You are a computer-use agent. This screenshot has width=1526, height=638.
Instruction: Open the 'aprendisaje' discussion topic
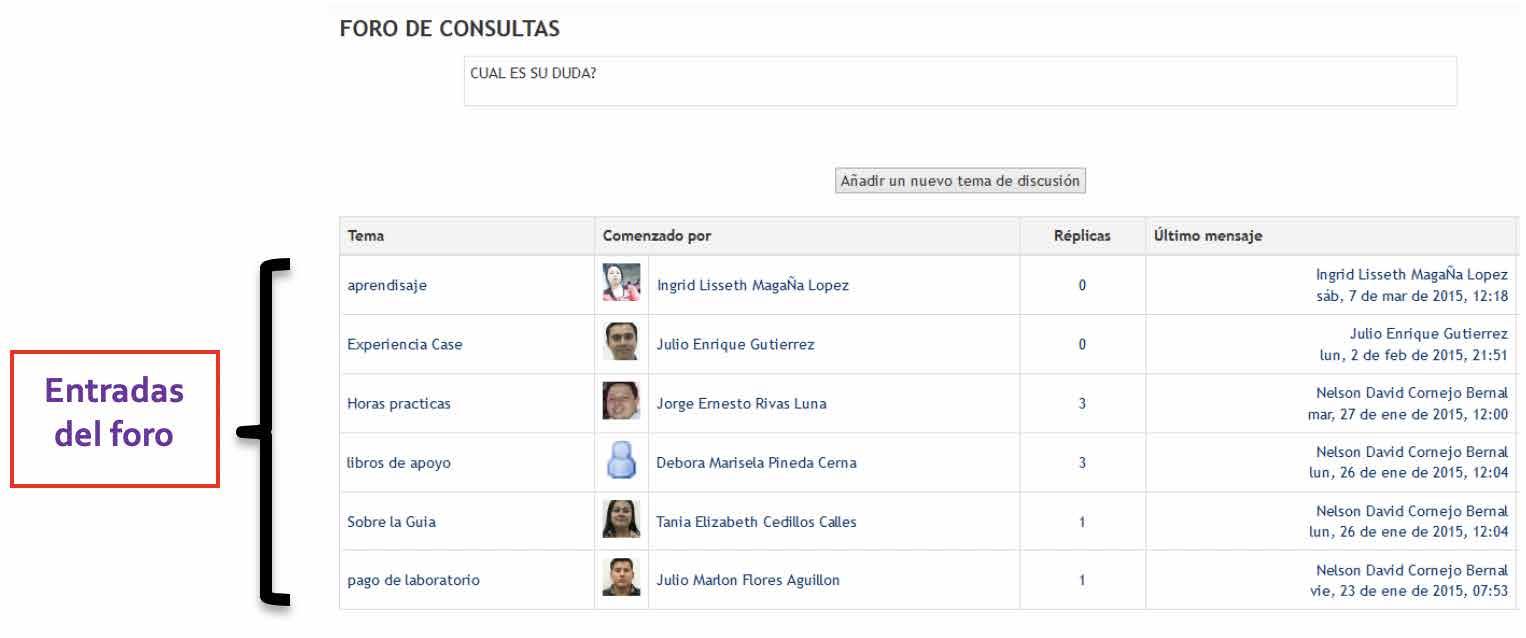tap(387, 286)
